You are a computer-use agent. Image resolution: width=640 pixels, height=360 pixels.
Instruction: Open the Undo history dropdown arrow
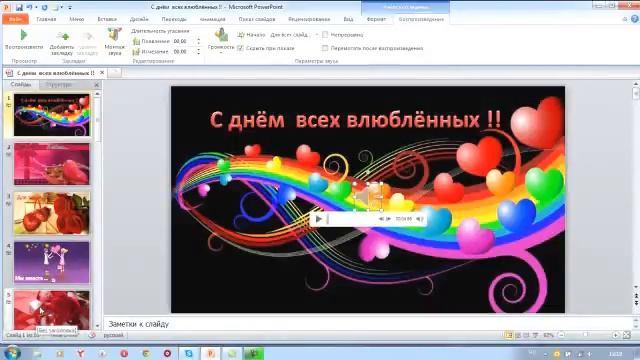(x=36, y=7)
